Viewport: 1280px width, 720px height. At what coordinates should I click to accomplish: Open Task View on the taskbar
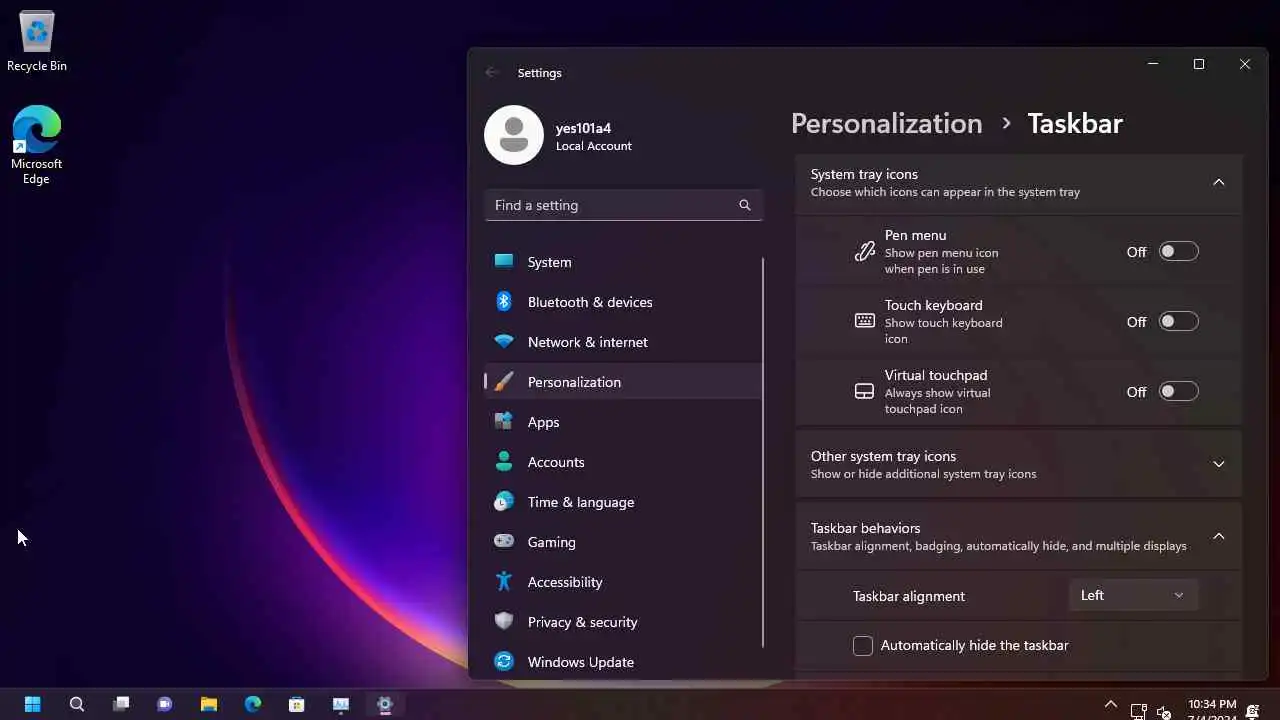(x=121, y=704)
